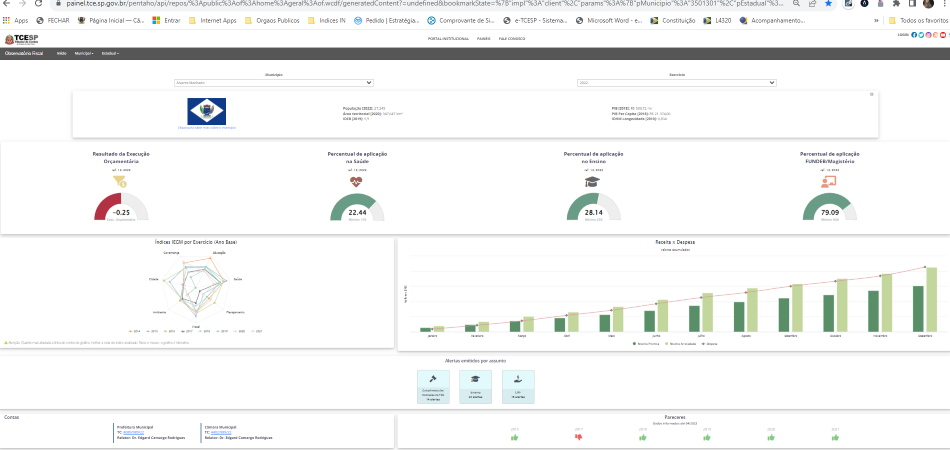Click the health heartbeat icon
Screen dimensions: 950x450
pos(358,182)
